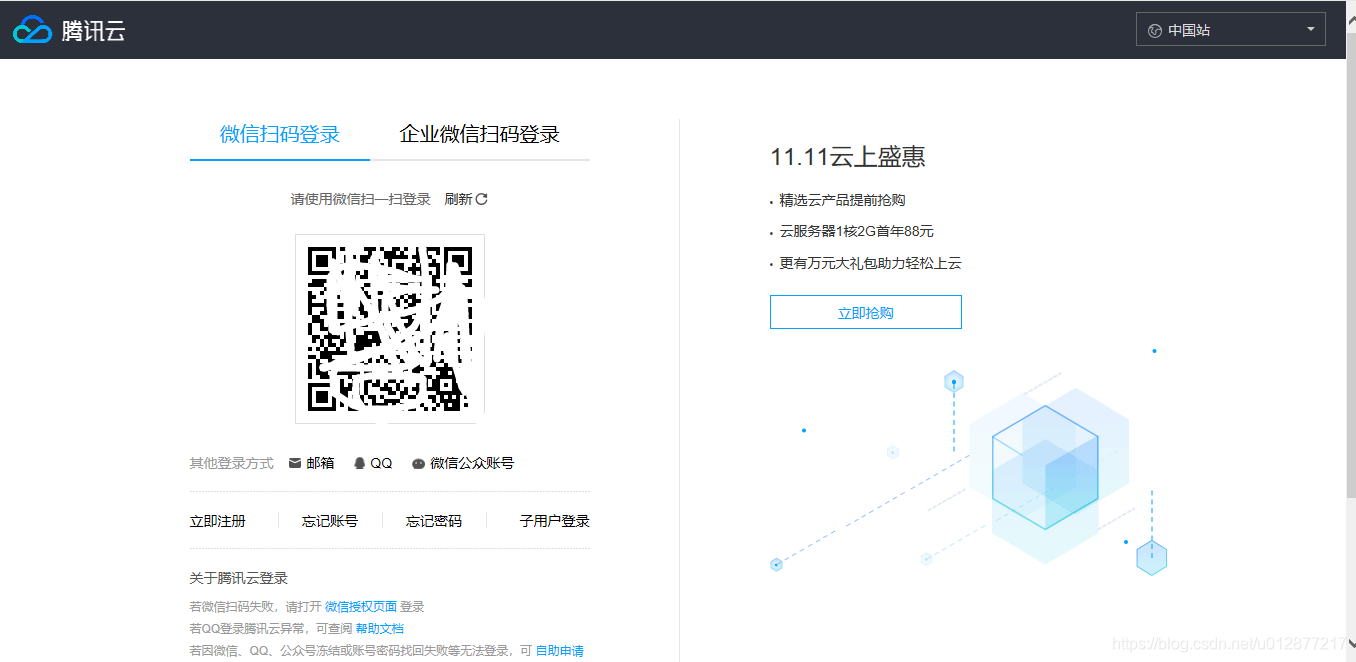Open 忘记账号 link

click(330, 521)
